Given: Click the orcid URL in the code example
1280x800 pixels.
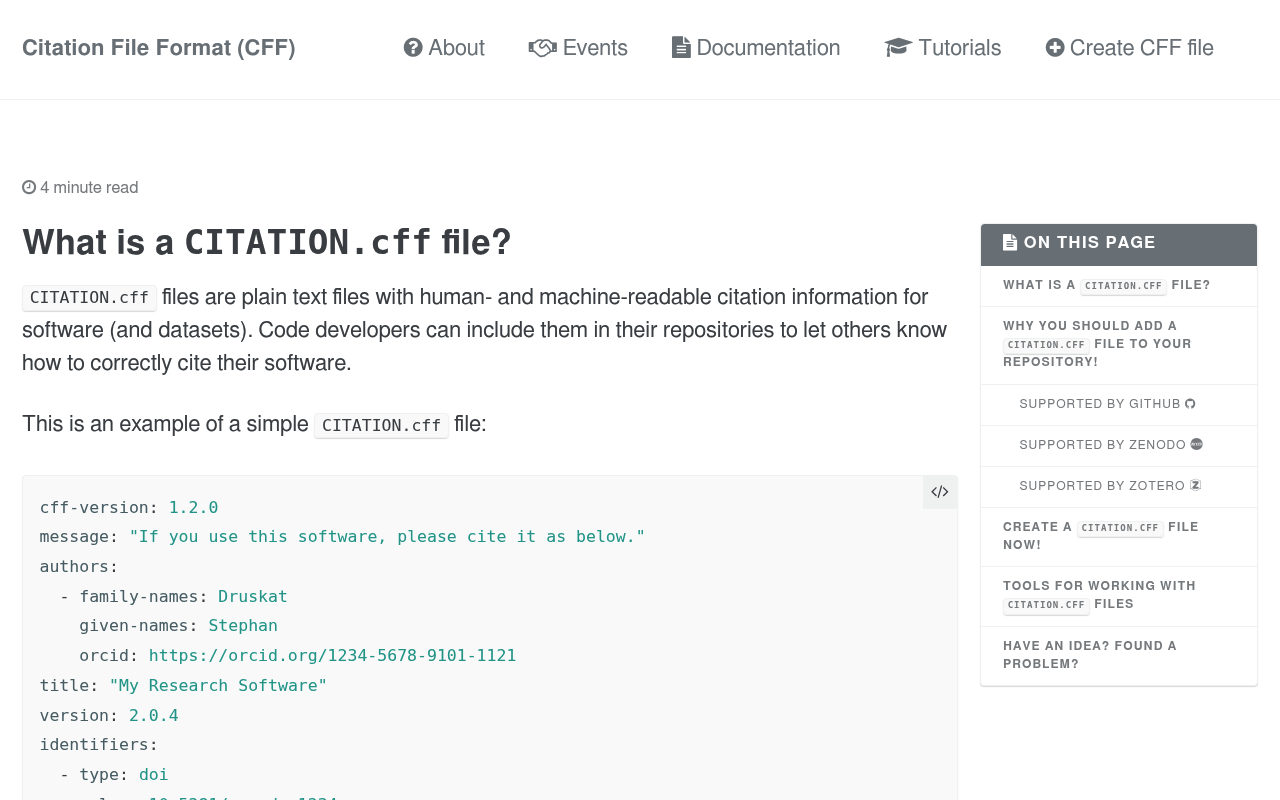Looking at the screenshot, I should (332, 656).
